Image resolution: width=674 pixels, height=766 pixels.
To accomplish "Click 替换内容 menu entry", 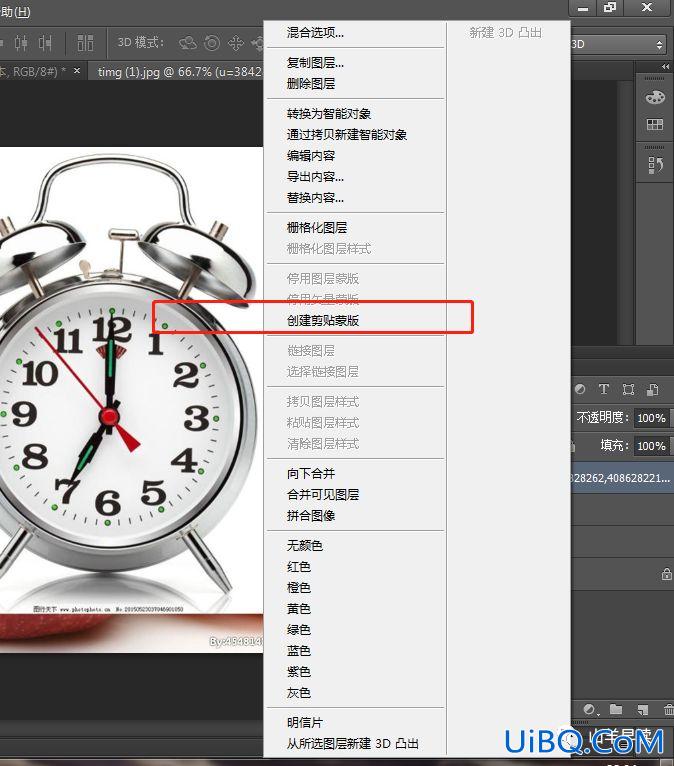I will tap(355, 198).
